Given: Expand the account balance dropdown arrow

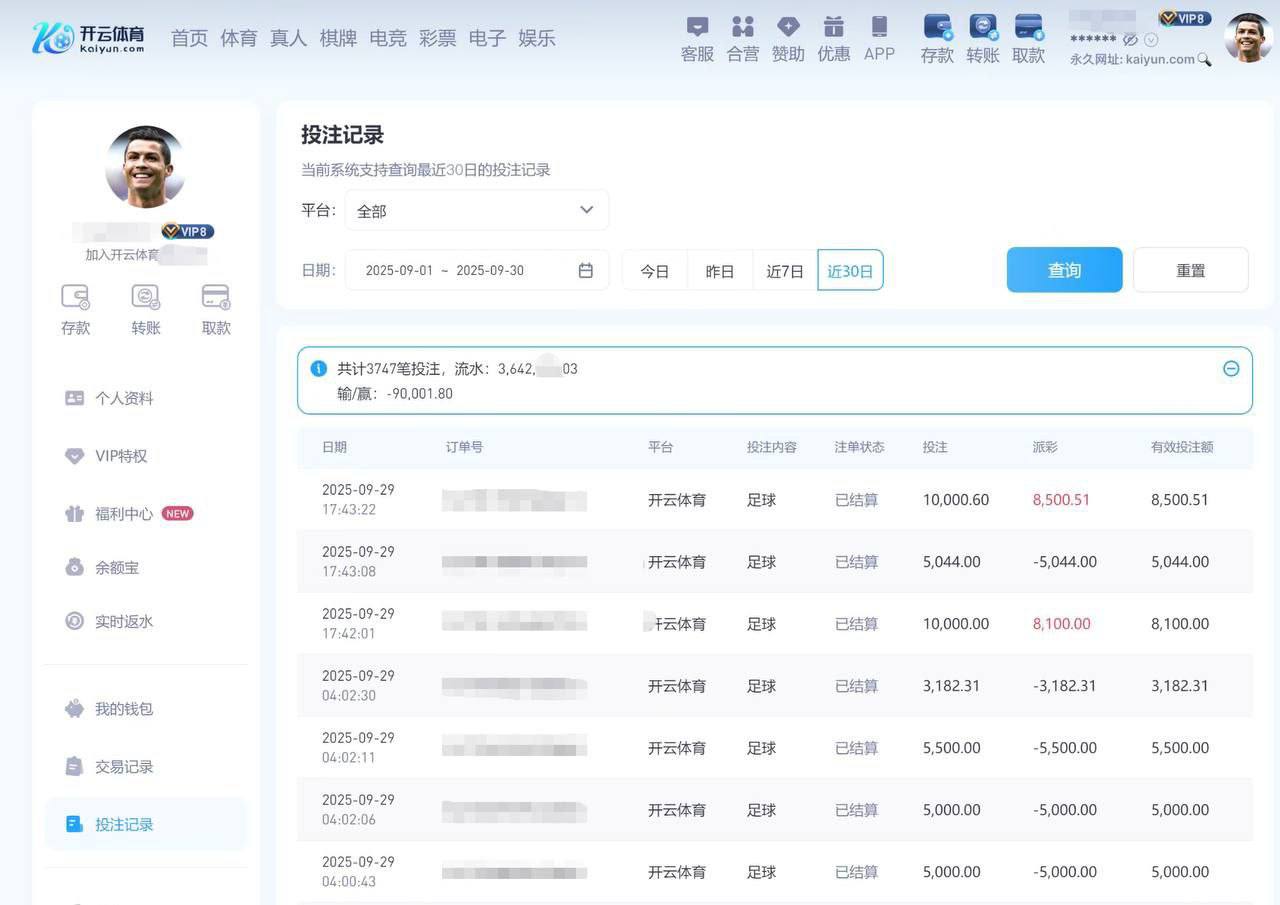Looking at the screenshot, I should click(x=1151, y=40).
